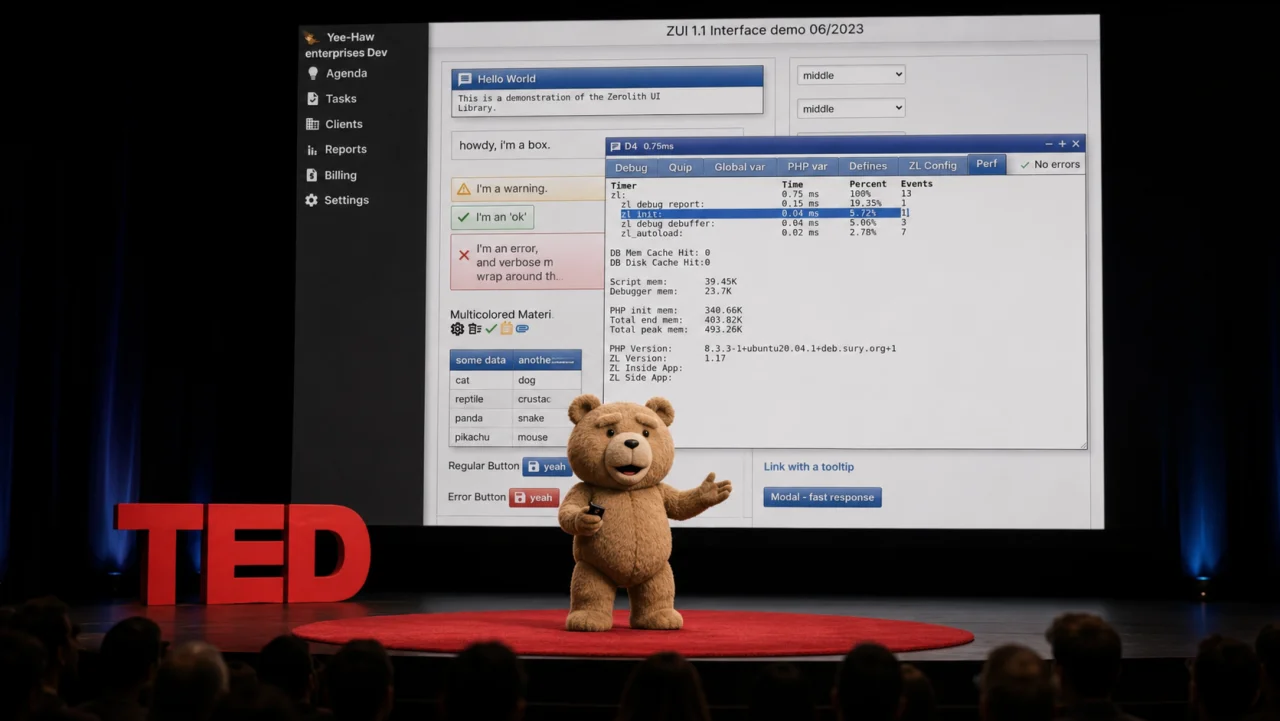Switch to the Debug tab
This screenshot has width=1280, height=721.
coord(631,167)
